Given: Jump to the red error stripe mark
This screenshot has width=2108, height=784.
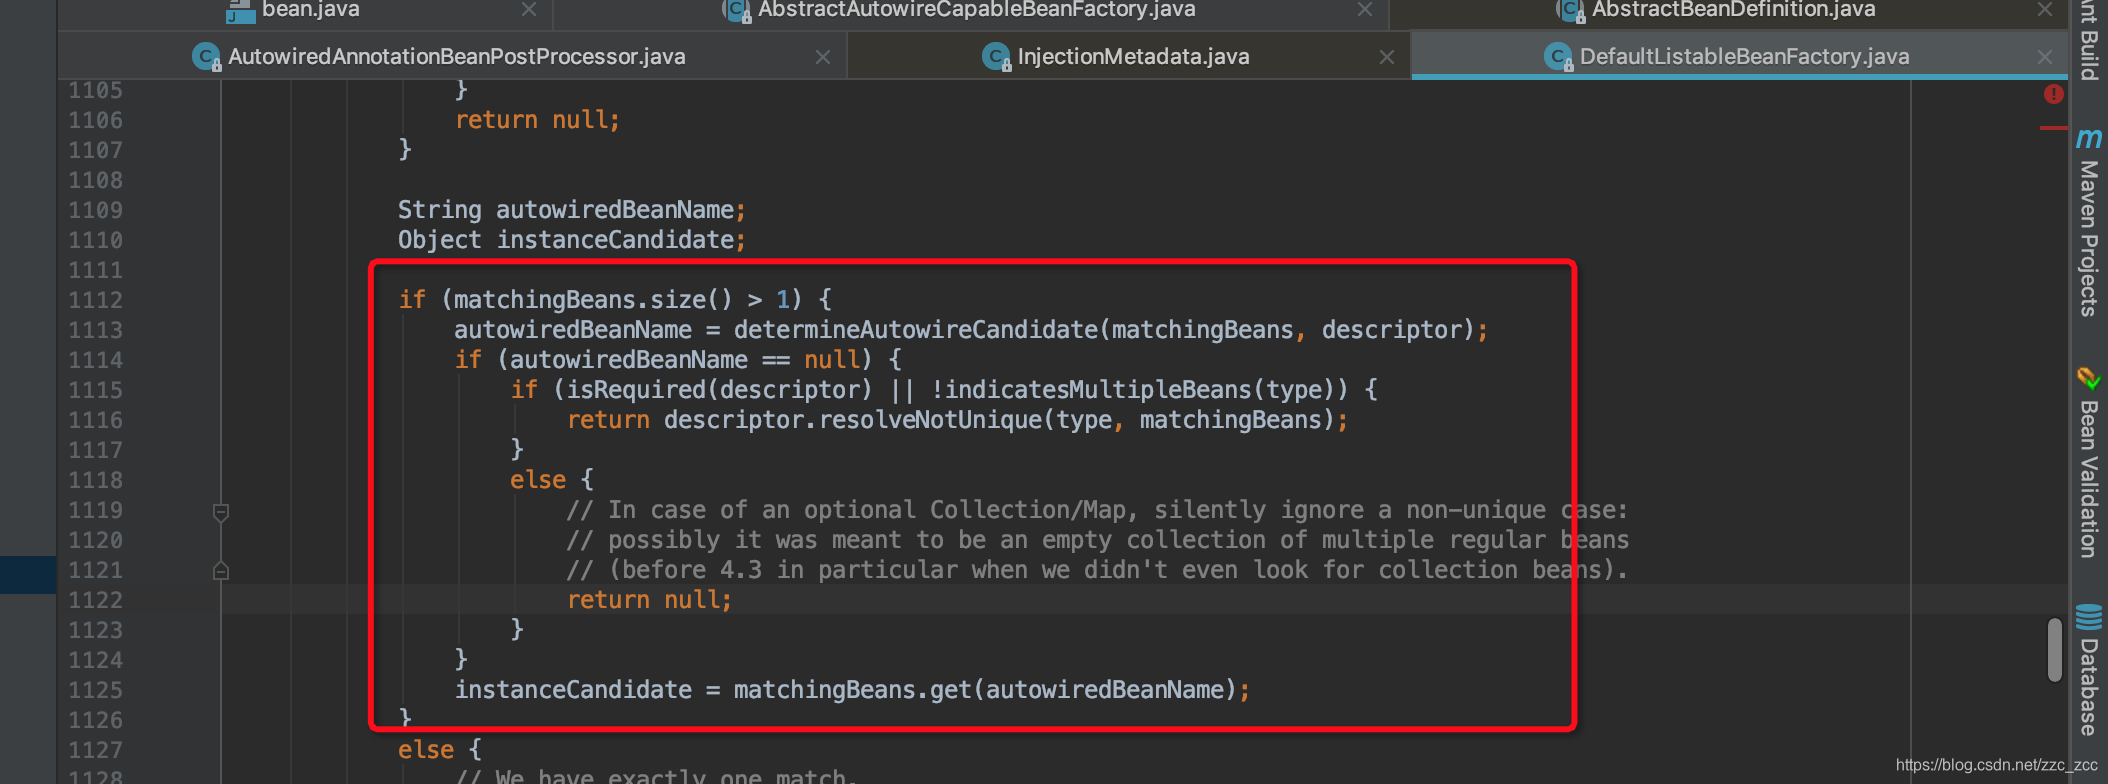Looking at the screenshot, I should (2053, 128).
